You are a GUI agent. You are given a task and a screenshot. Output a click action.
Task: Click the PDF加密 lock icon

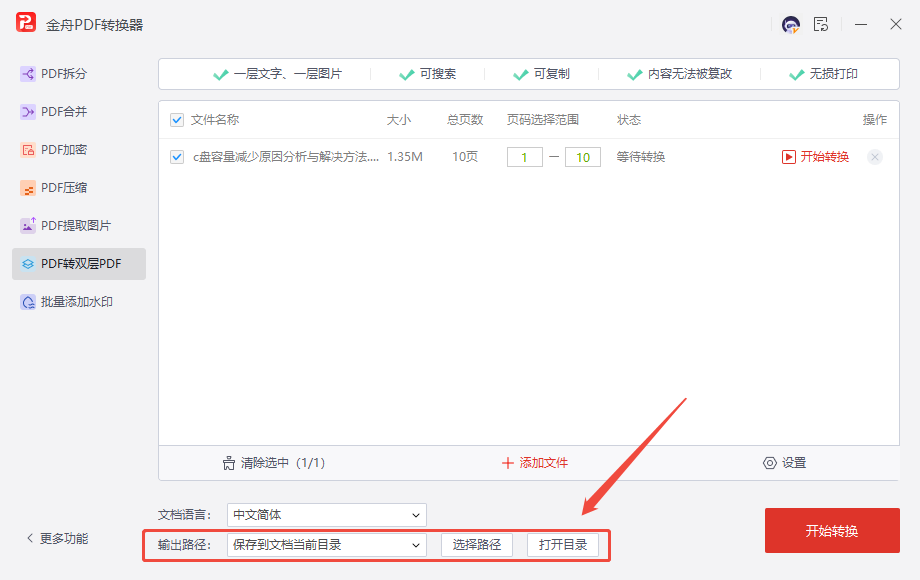[x=28, y=150]
